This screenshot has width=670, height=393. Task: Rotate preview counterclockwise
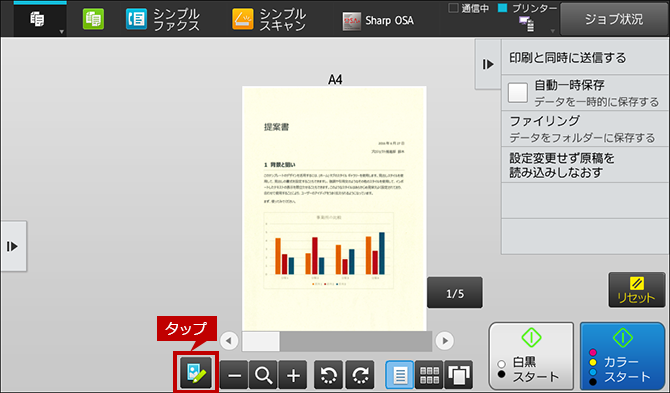[x=328, y=375]
